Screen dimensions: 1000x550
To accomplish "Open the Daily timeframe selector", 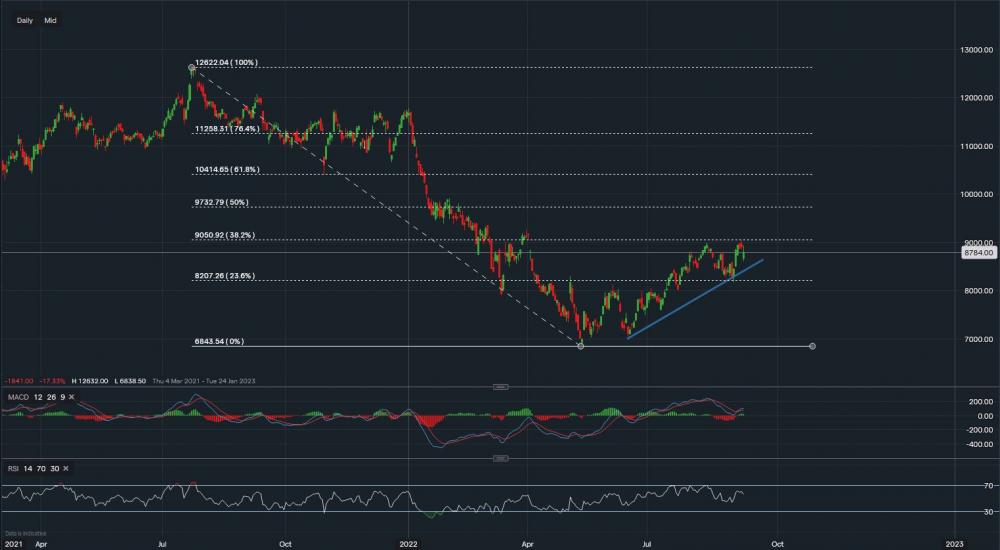I will 25,20.
